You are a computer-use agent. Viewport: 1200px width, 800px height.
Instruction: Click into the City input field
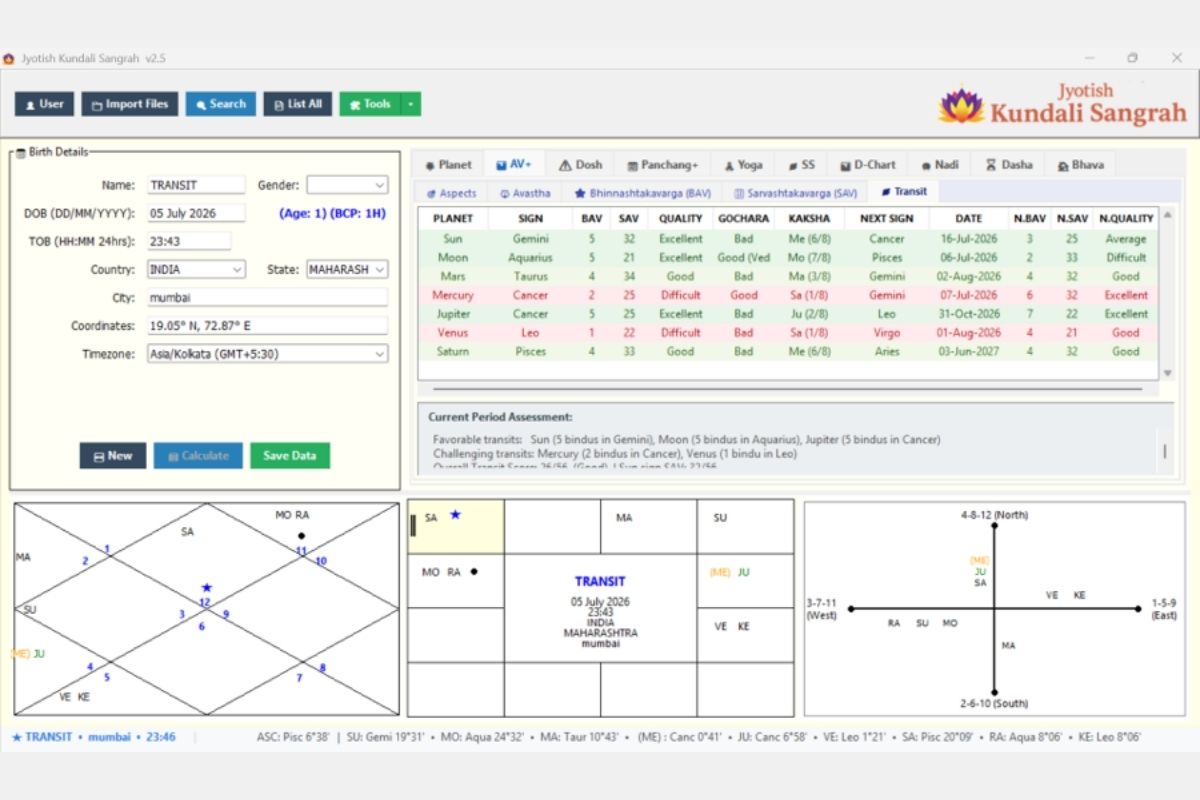click(267, 298)
